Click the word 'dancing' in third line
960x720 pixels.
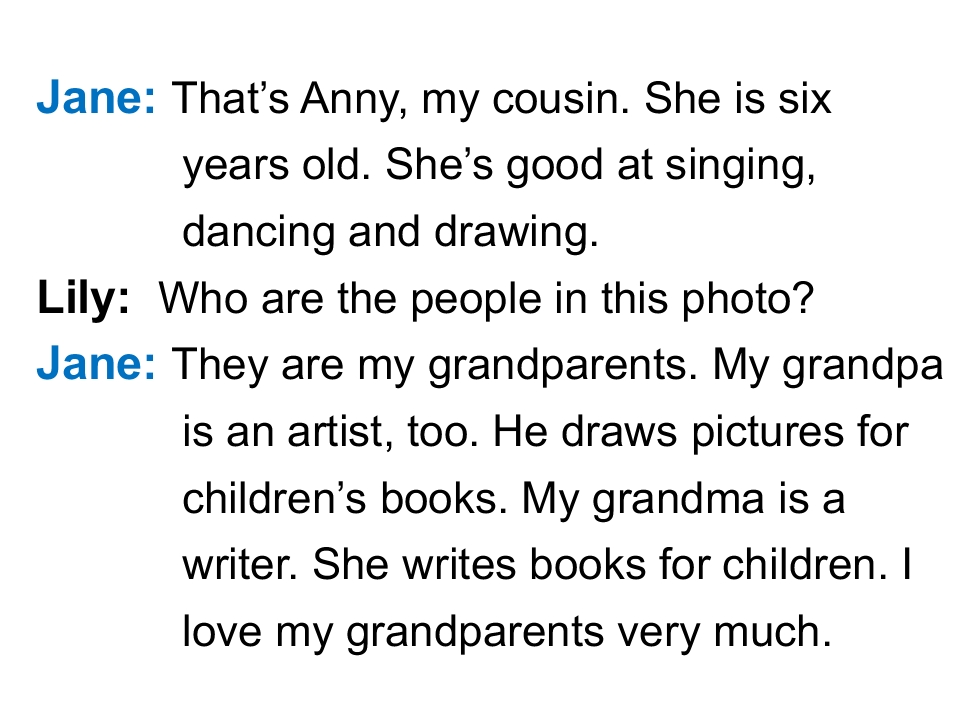[x=259, y=234]
